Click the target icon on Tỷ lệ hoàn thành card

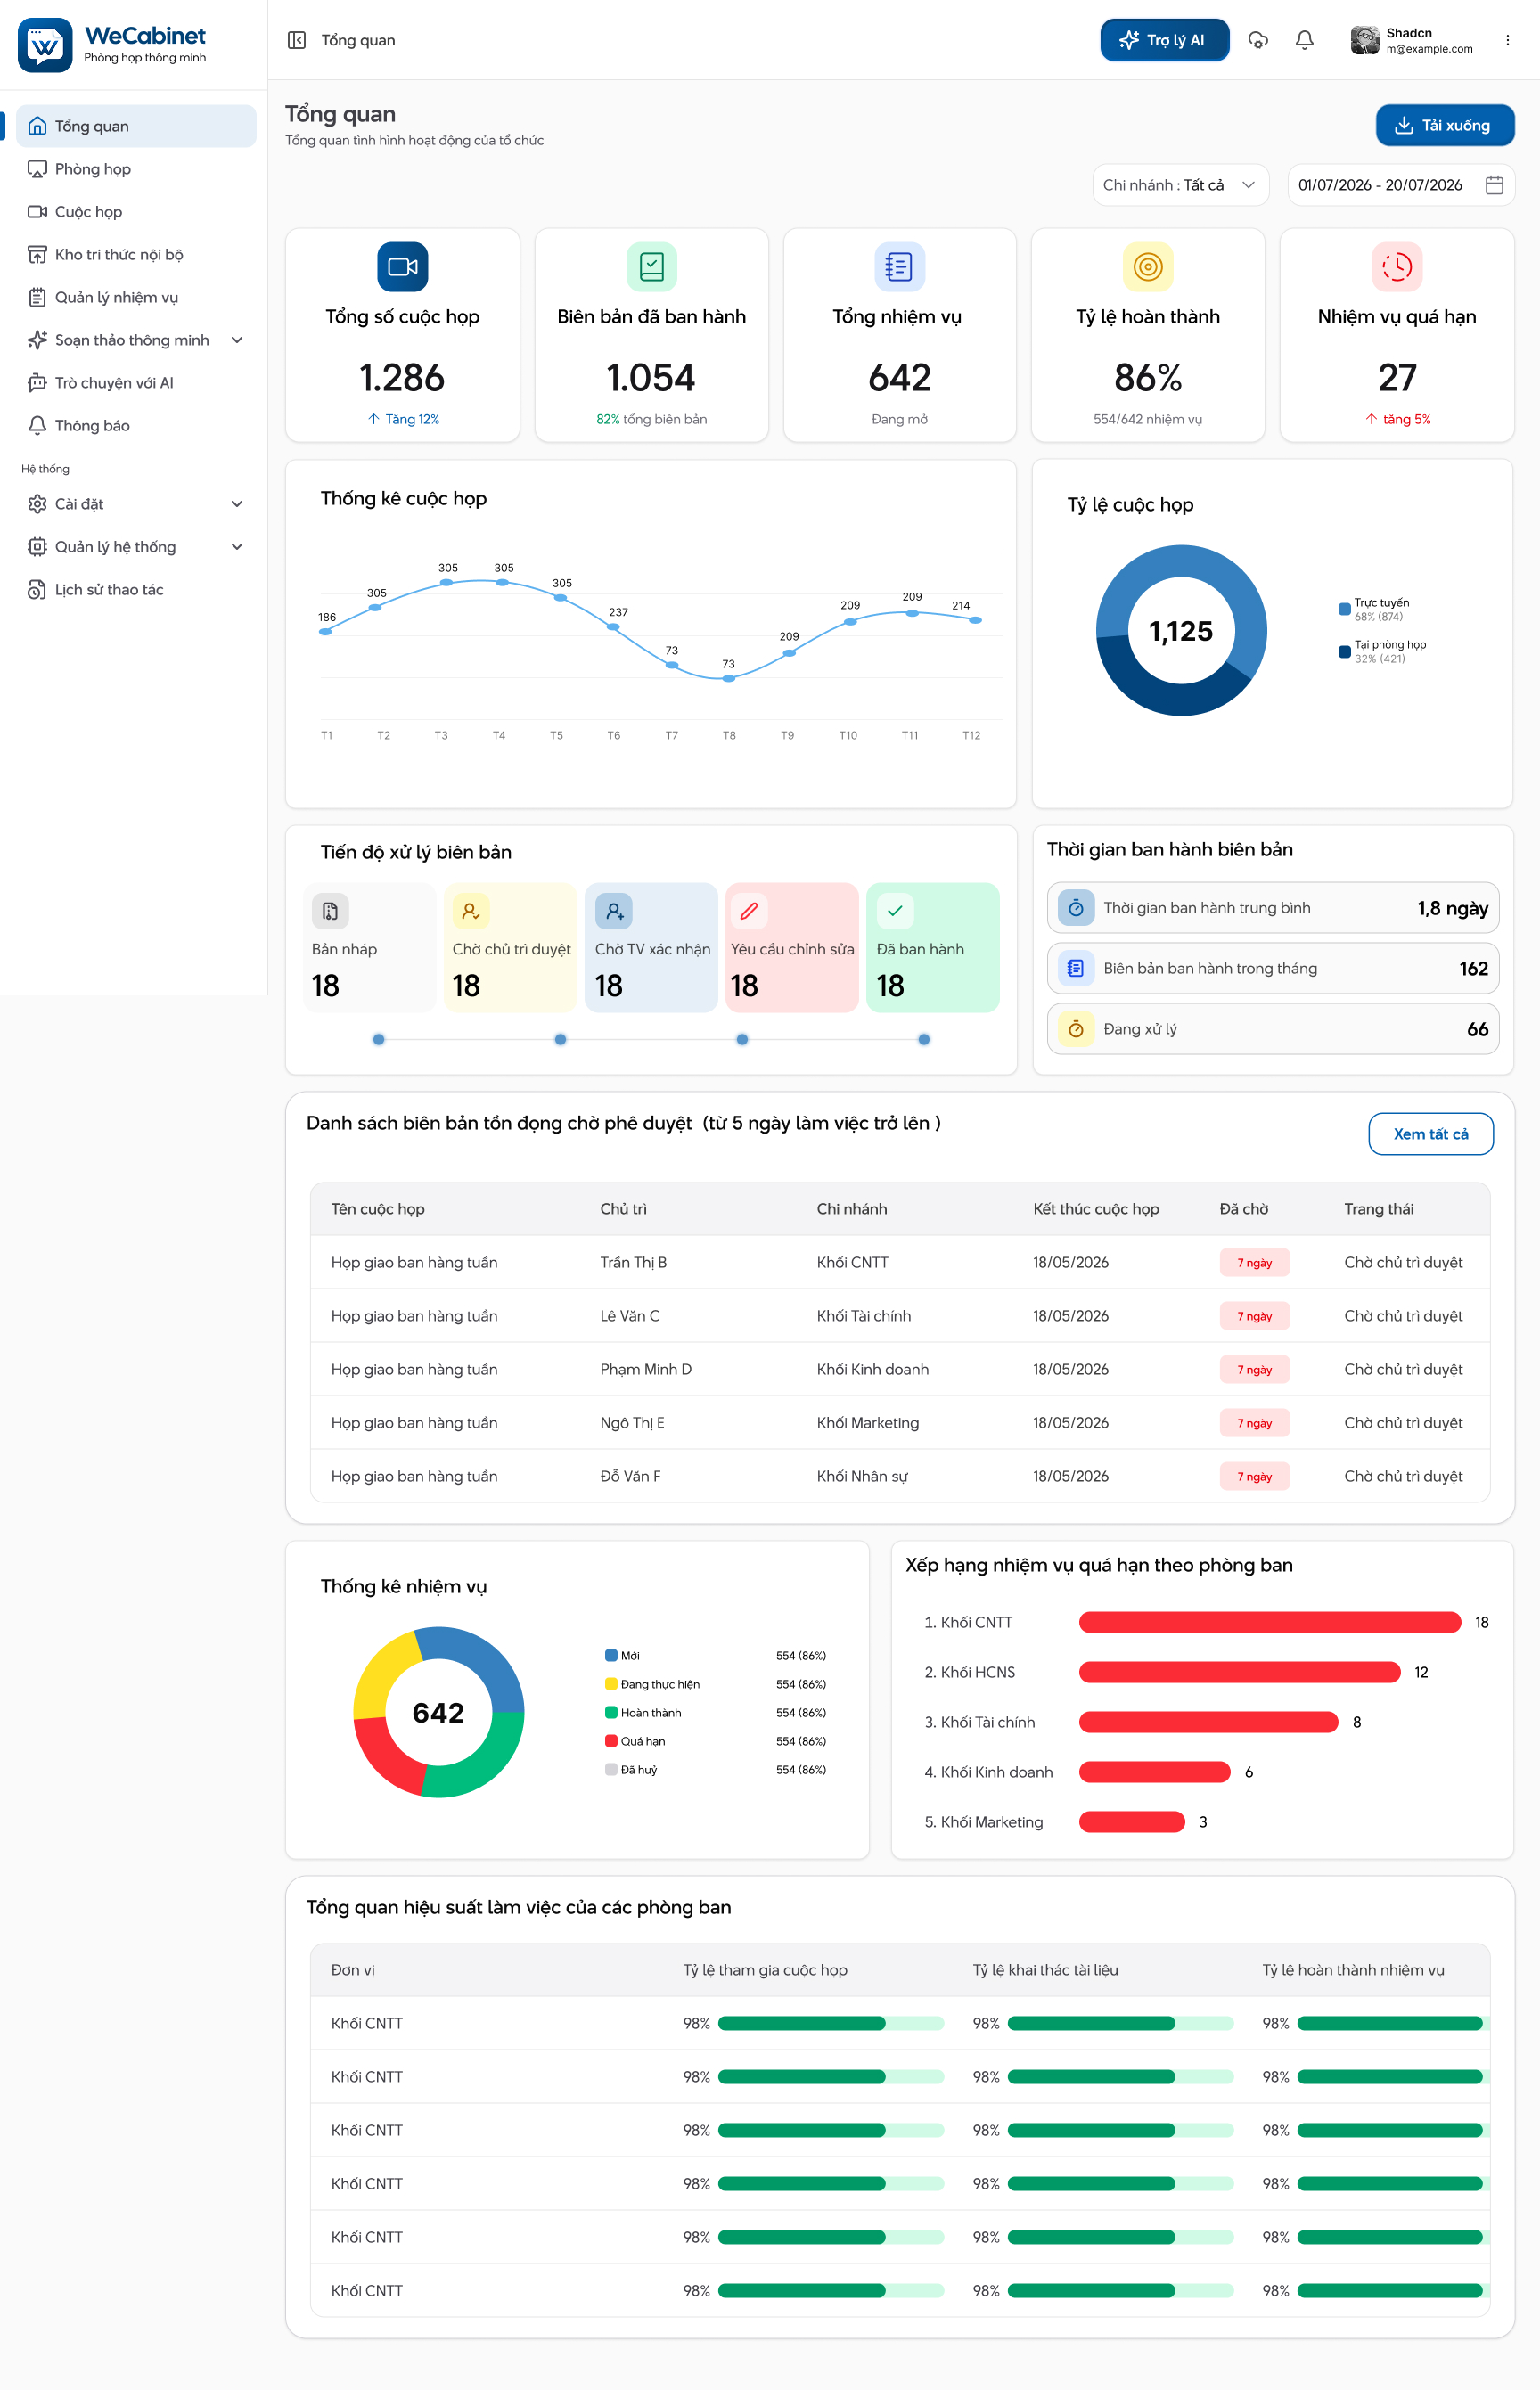1147,267
